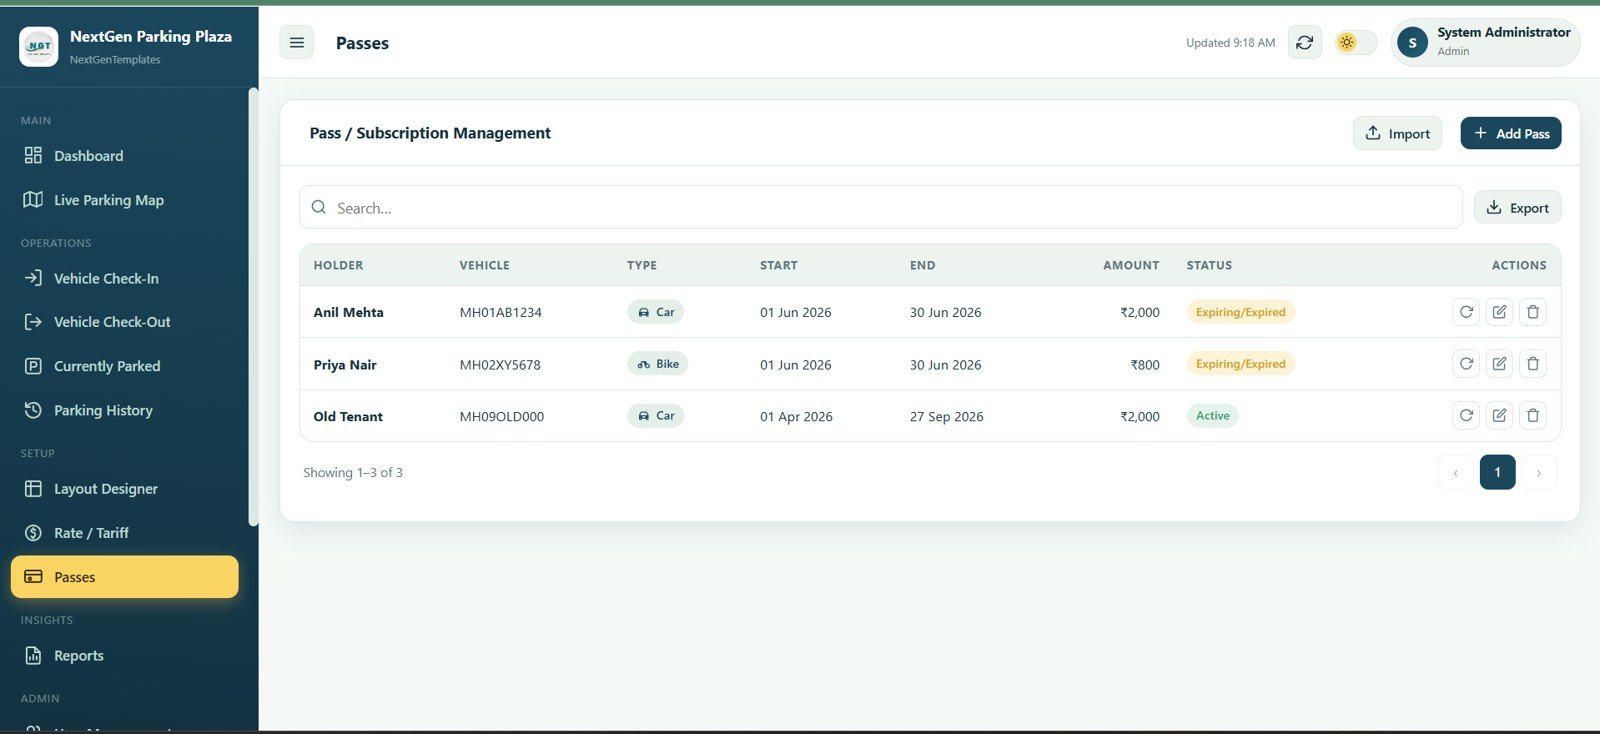Click the NextGen Parking Plaza logo

point(38,46)
